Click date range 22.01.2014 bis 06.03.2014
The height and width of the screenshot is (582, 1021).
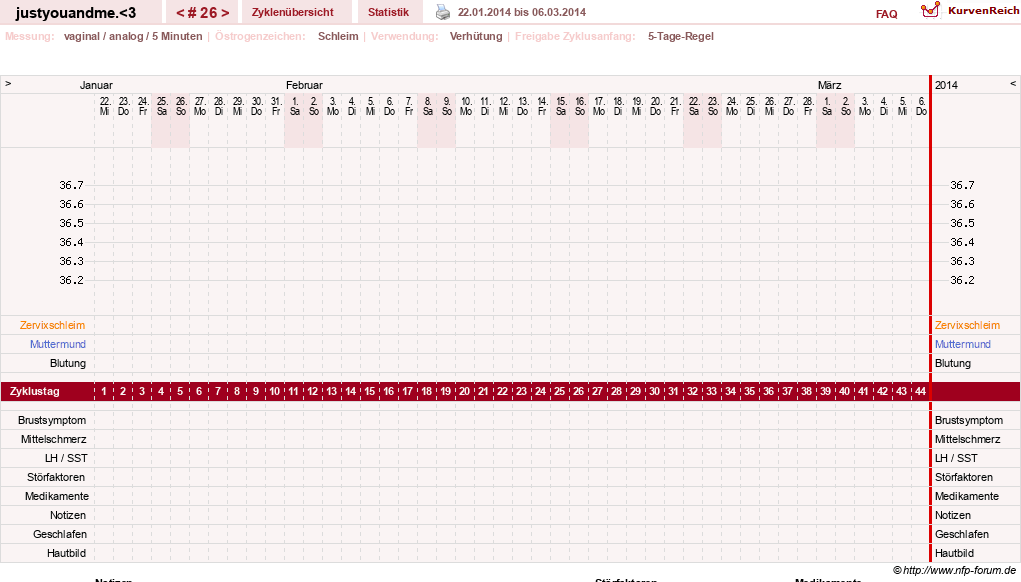(522, 12)
